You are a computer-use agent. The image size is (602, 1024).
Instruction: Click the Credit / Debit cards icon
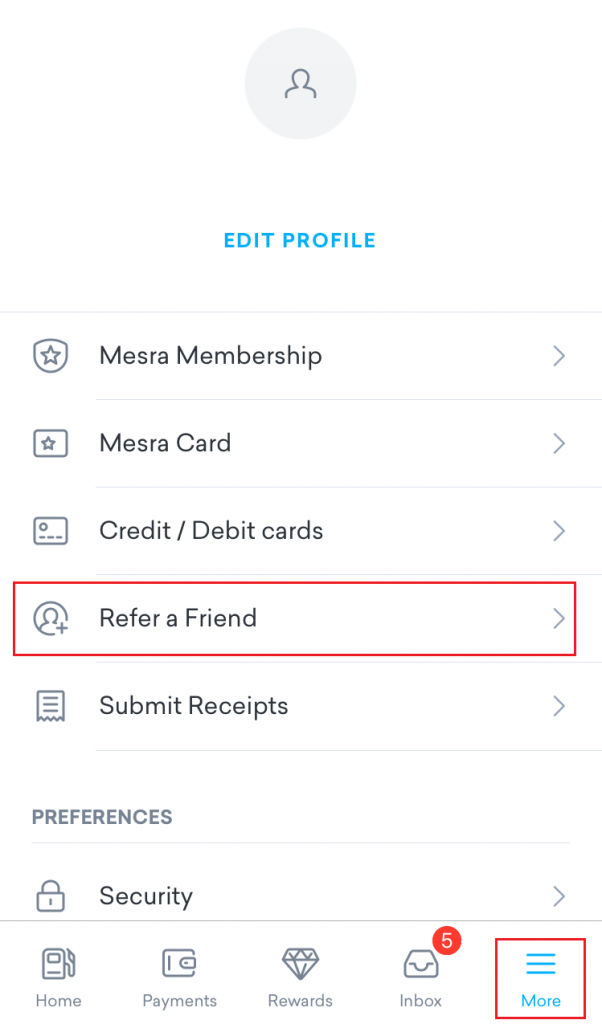pyautogui.click(x=50, y=530)
